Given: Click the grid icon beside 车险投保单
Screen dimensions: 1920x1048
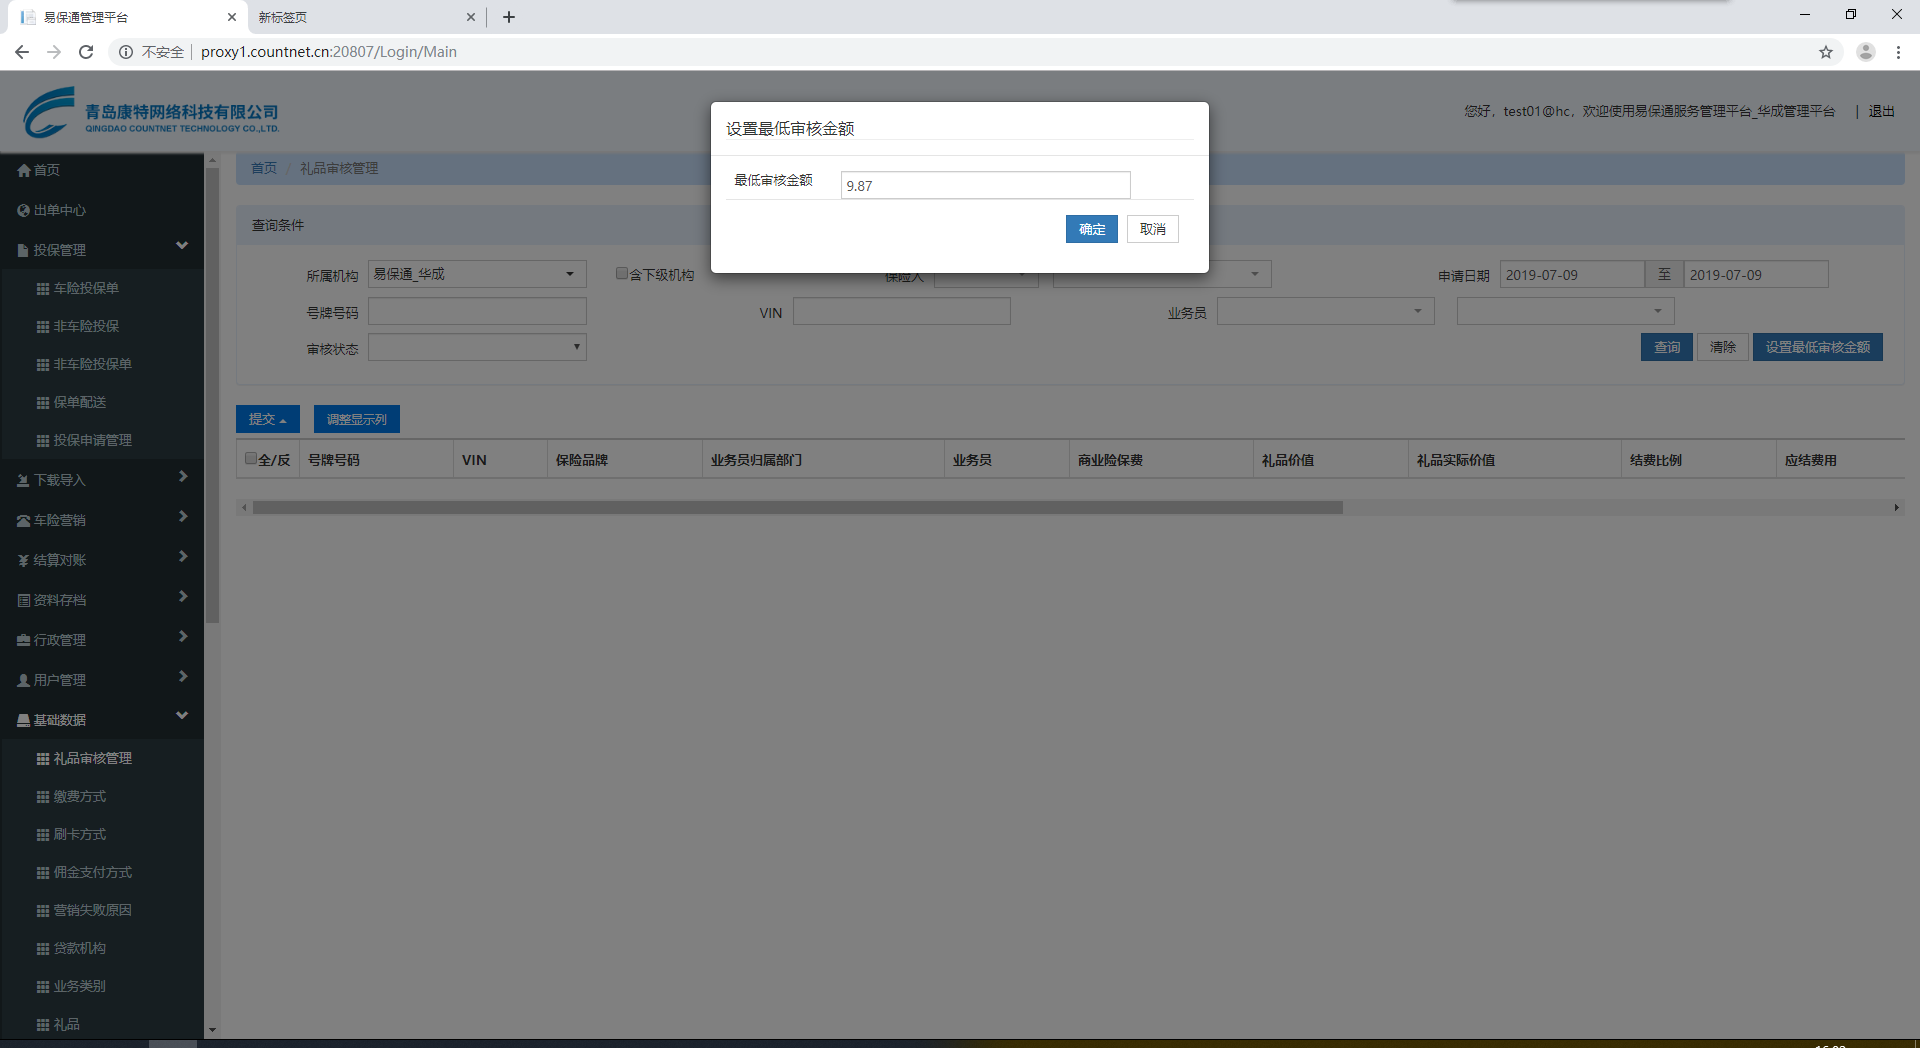Looking at the screenshot, I should point(43,289).
